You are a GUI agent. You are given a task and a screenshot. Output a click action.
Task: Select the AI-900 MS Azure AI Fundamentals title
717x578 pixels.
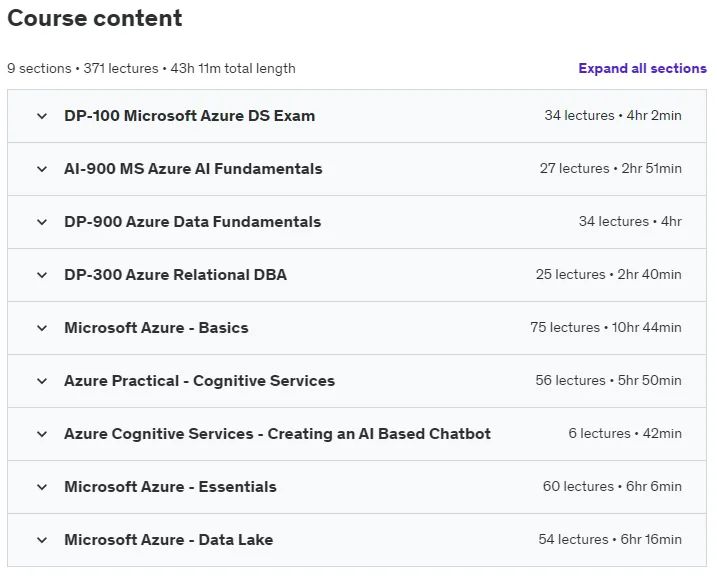193,169
